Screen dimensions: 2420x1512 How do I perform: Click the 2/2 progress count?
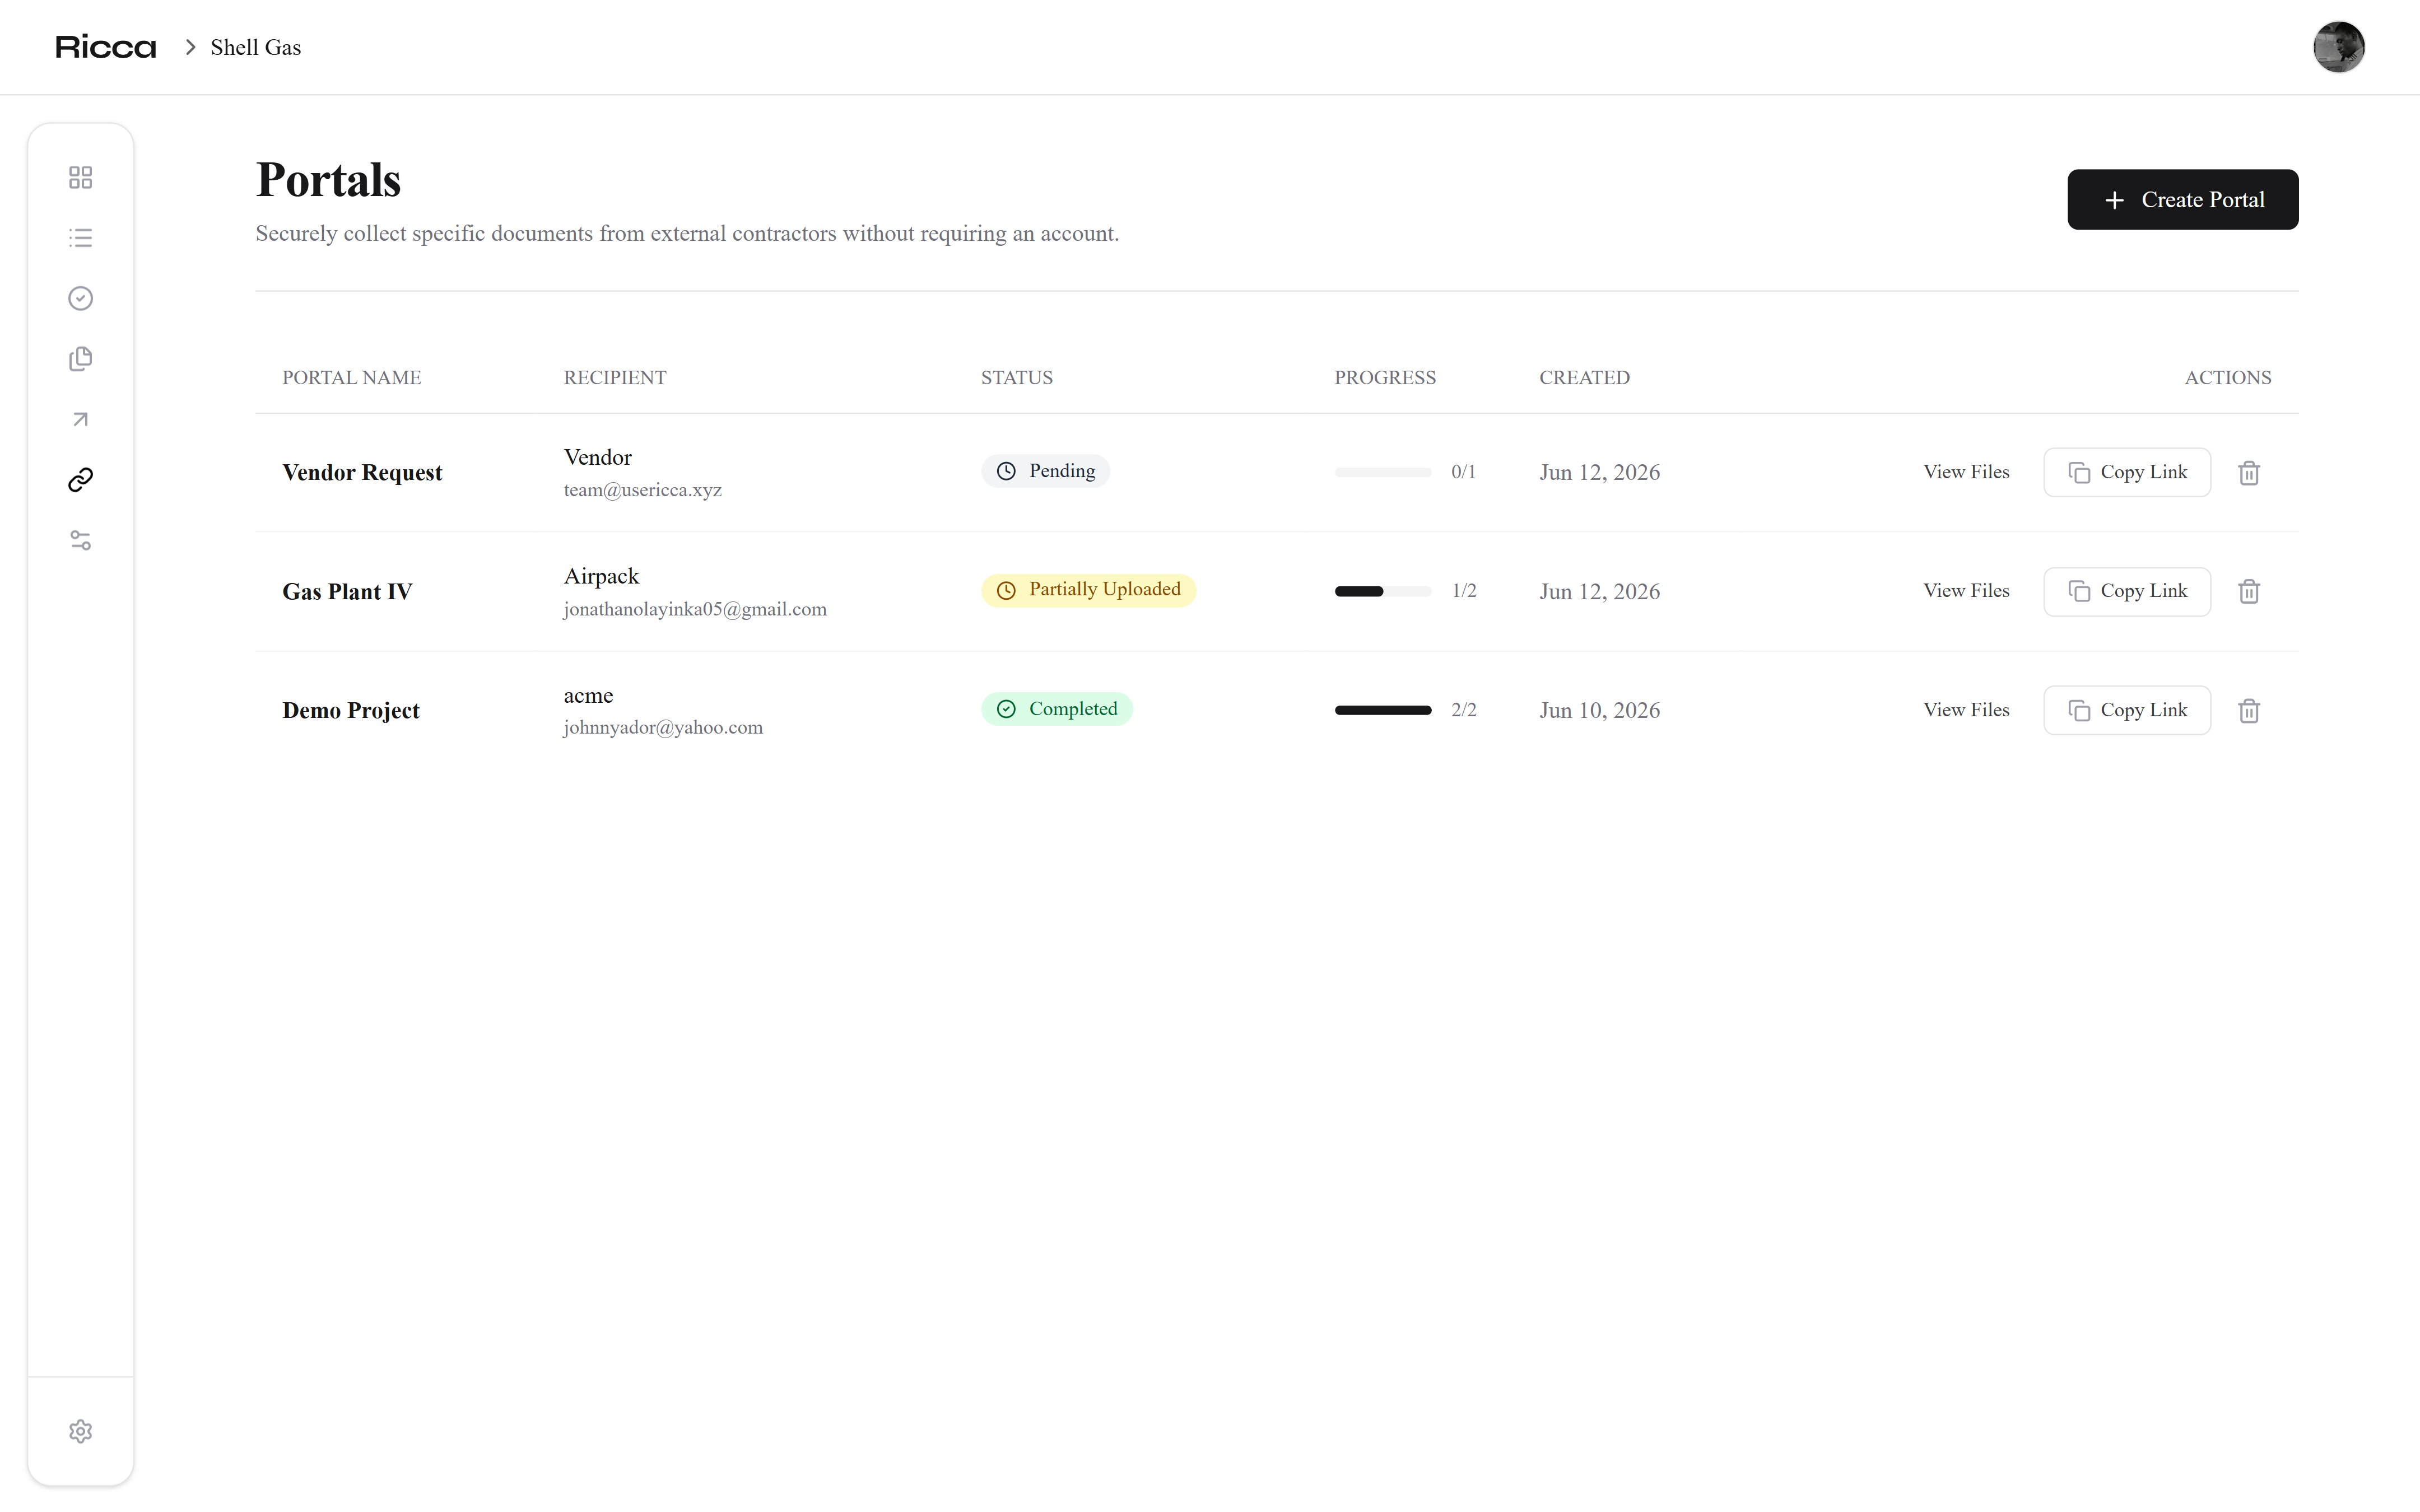1463,710
